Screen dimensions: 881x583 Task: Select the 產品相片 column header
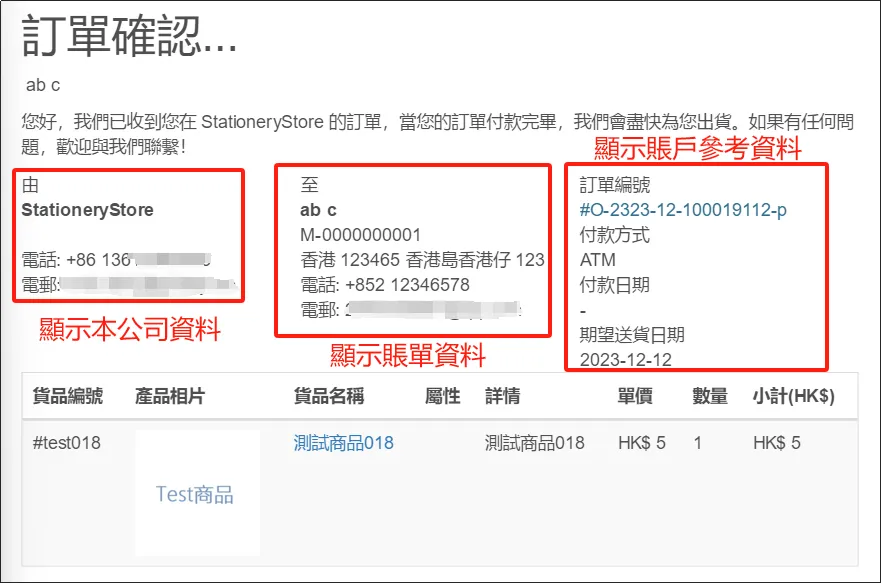point(170,396)
